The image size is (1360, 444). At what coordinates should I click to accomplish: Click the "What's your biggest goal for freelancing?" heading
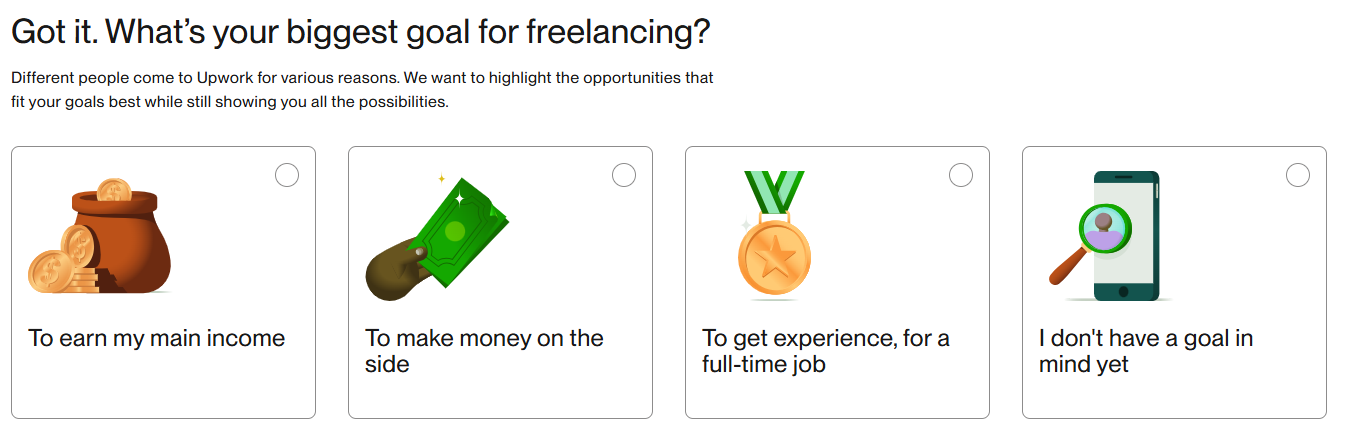pyautogui.click(x=360, y=32)
